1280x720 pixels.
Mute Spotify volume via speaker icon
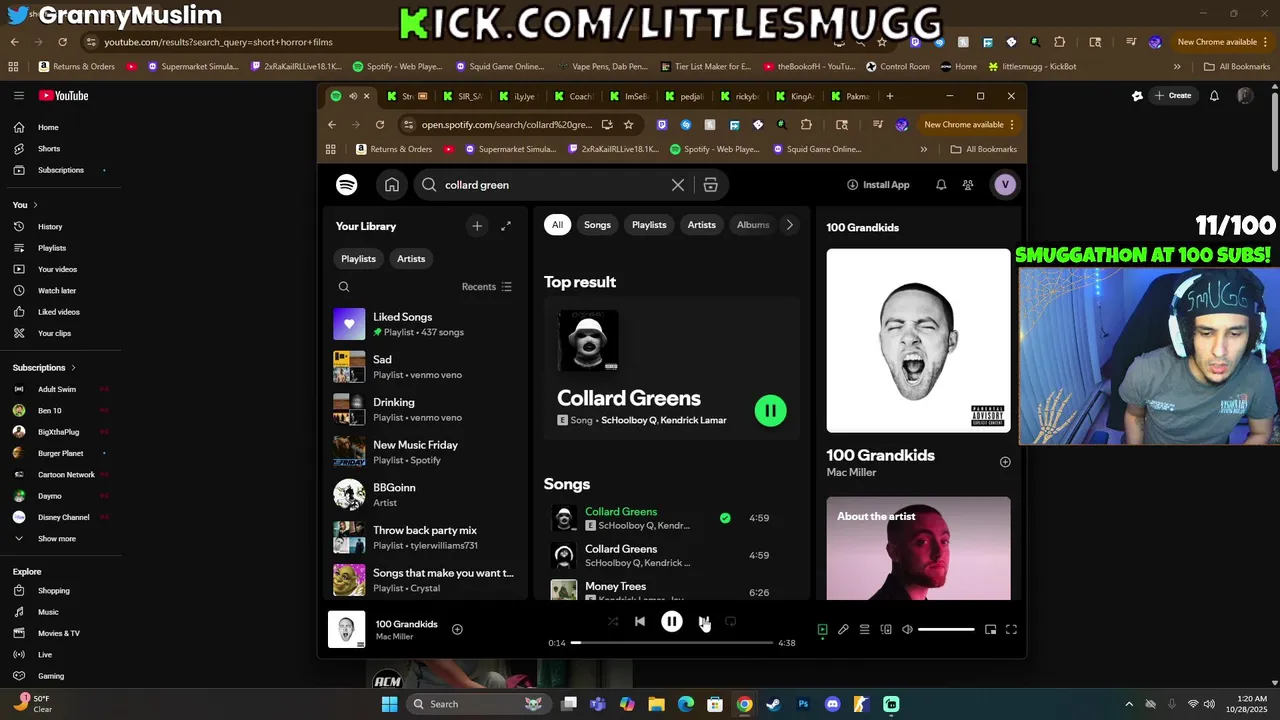[x=907, y=630]
